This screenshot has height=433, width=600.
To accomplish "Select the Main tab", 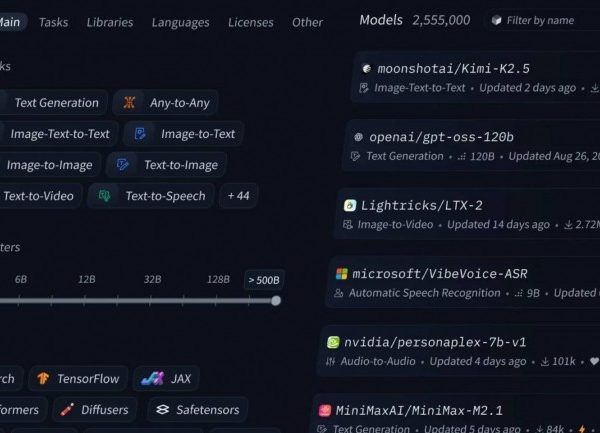I will click(11, 22).
